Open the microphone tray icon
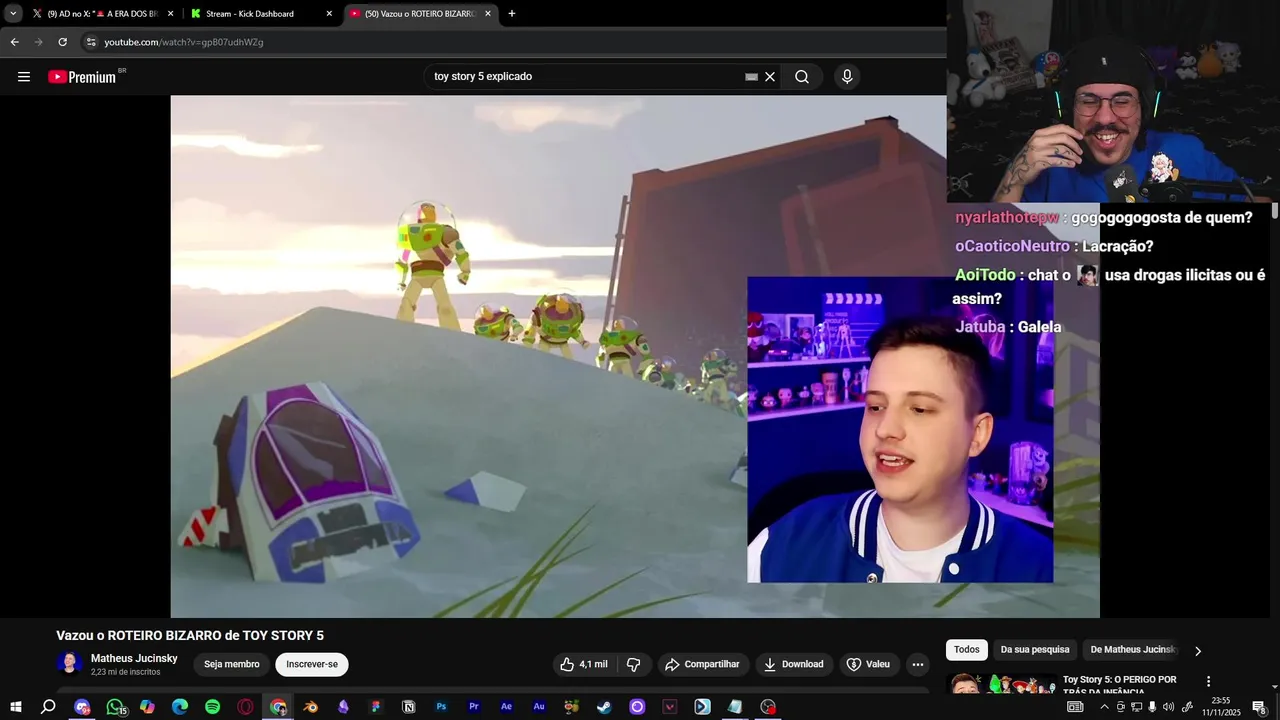Viewport: 1280px width, 720px height. pyautogui.click(x=1152, y=707)
